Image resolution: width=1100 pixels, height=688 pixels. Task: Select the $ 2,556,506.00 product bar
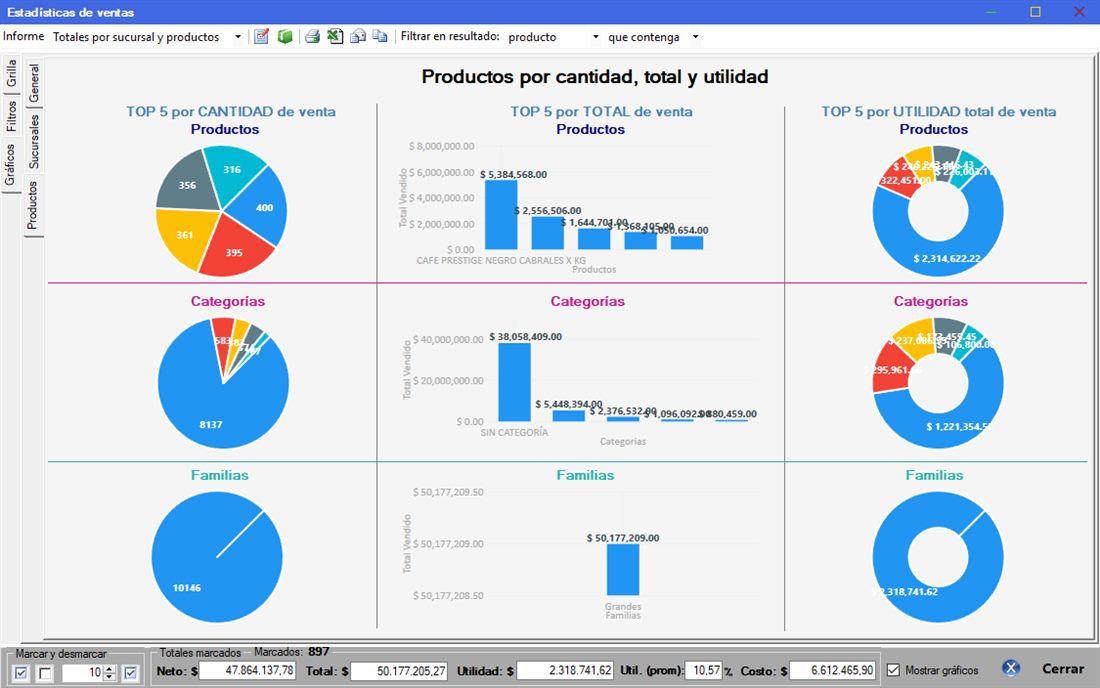547,233
